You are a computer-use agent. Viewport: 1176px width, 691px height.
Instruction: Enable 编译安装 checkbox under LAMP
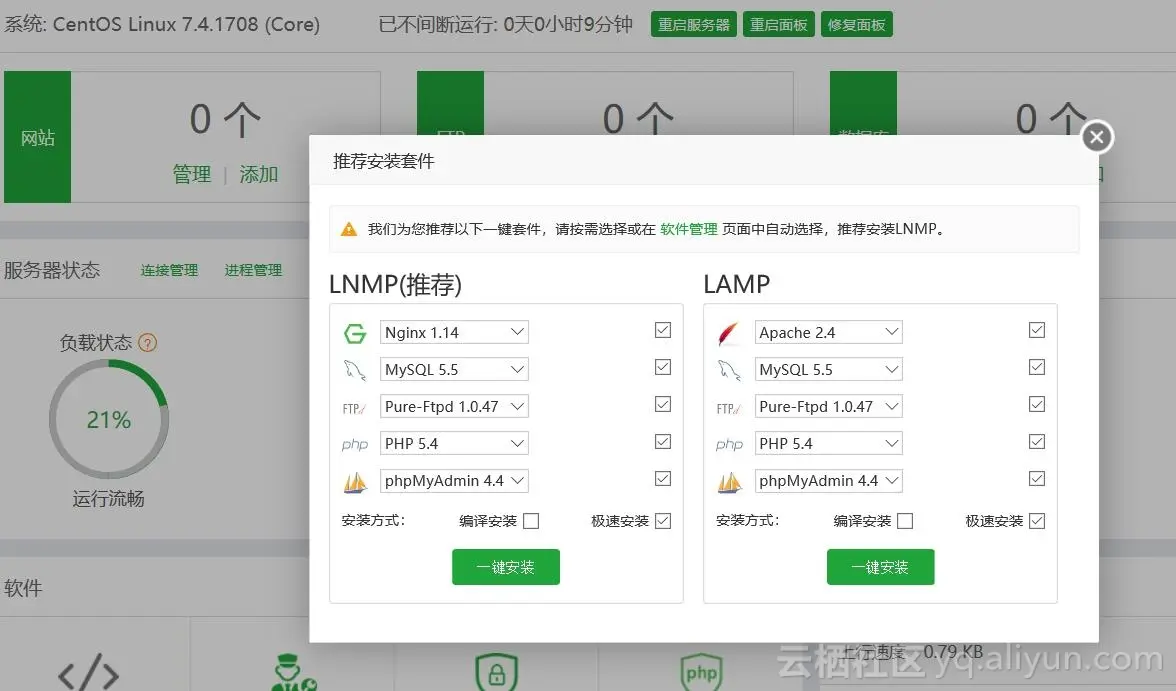(x=905, y=521)
